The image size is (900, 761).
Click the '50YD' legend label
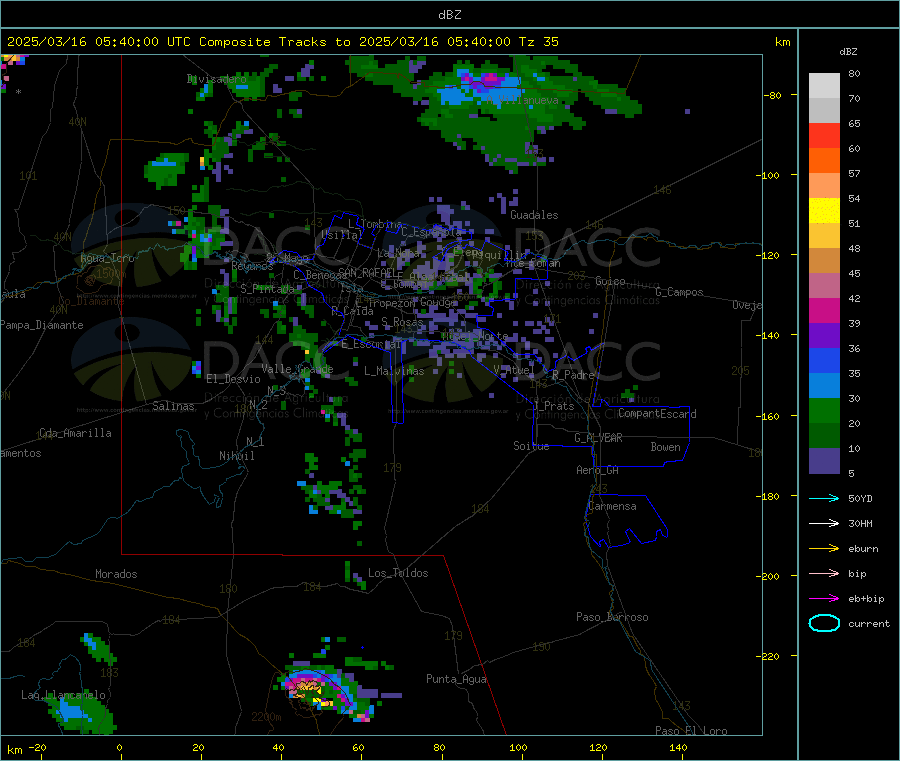[860, 498]
